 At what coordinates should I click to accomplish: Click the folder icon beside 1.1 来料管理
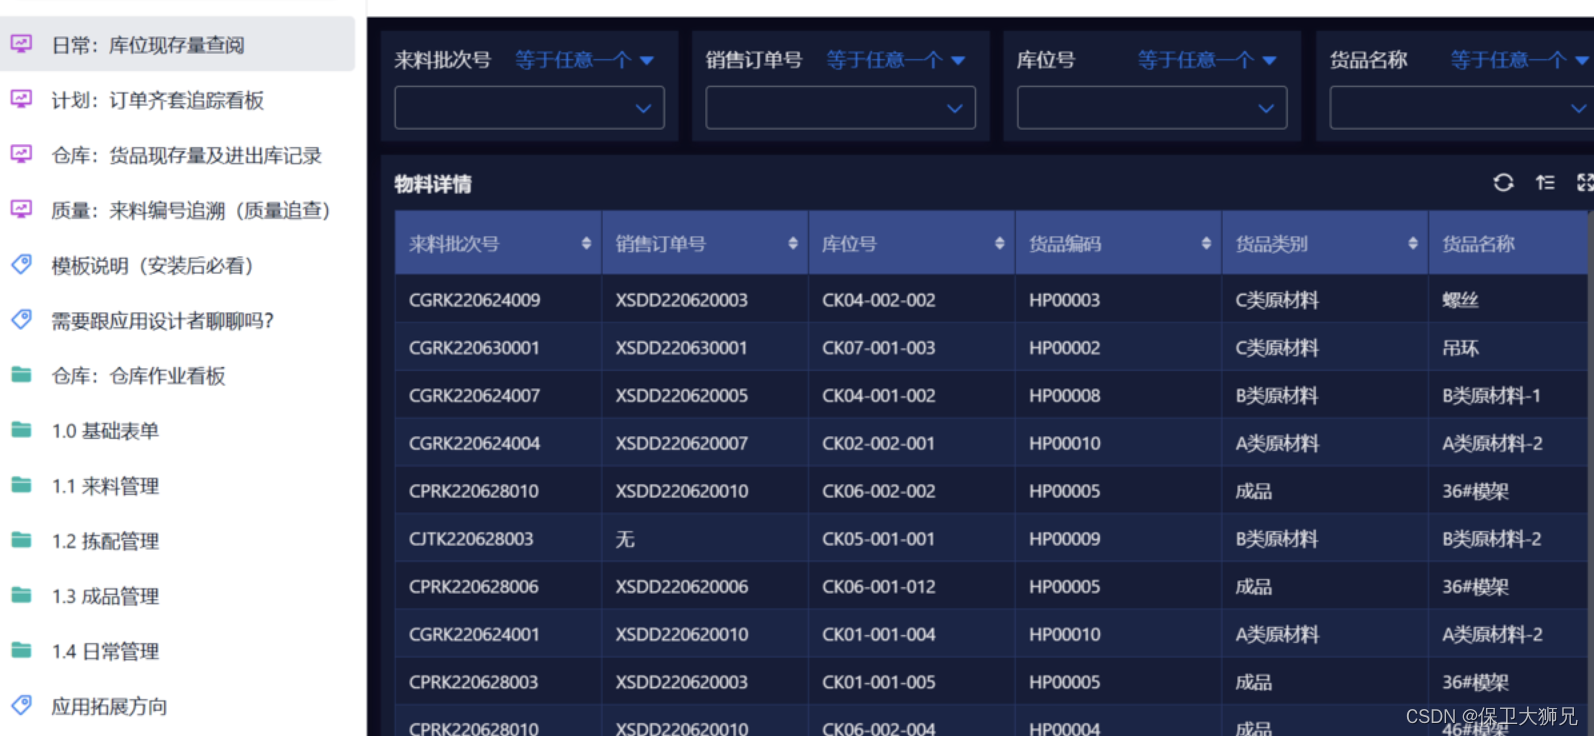21,485
